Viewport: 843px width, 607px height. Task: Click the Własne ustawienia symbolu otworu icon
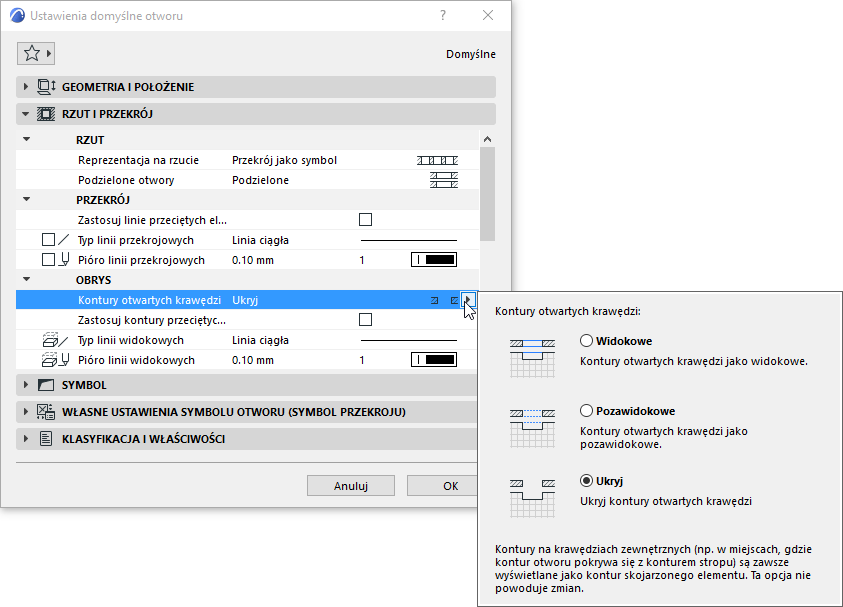click(x=46, y=412)
